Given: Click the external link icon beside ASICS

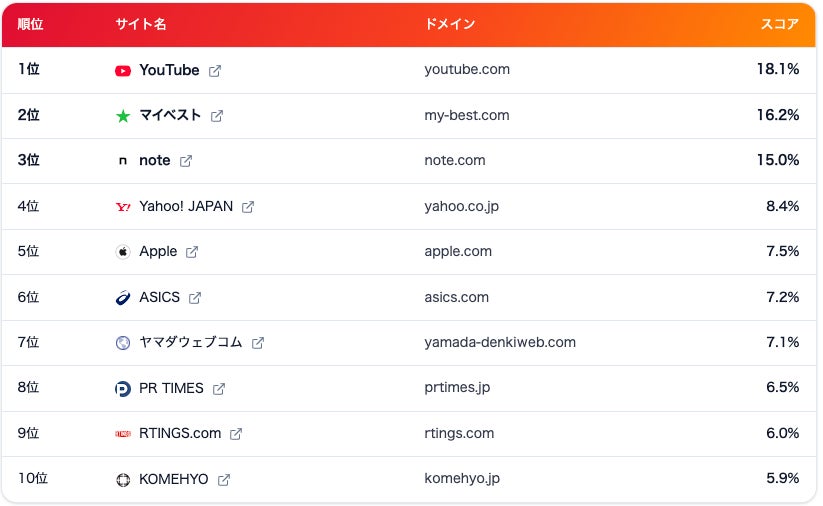Looking at the screenshot, I should (x=195, y=298).
